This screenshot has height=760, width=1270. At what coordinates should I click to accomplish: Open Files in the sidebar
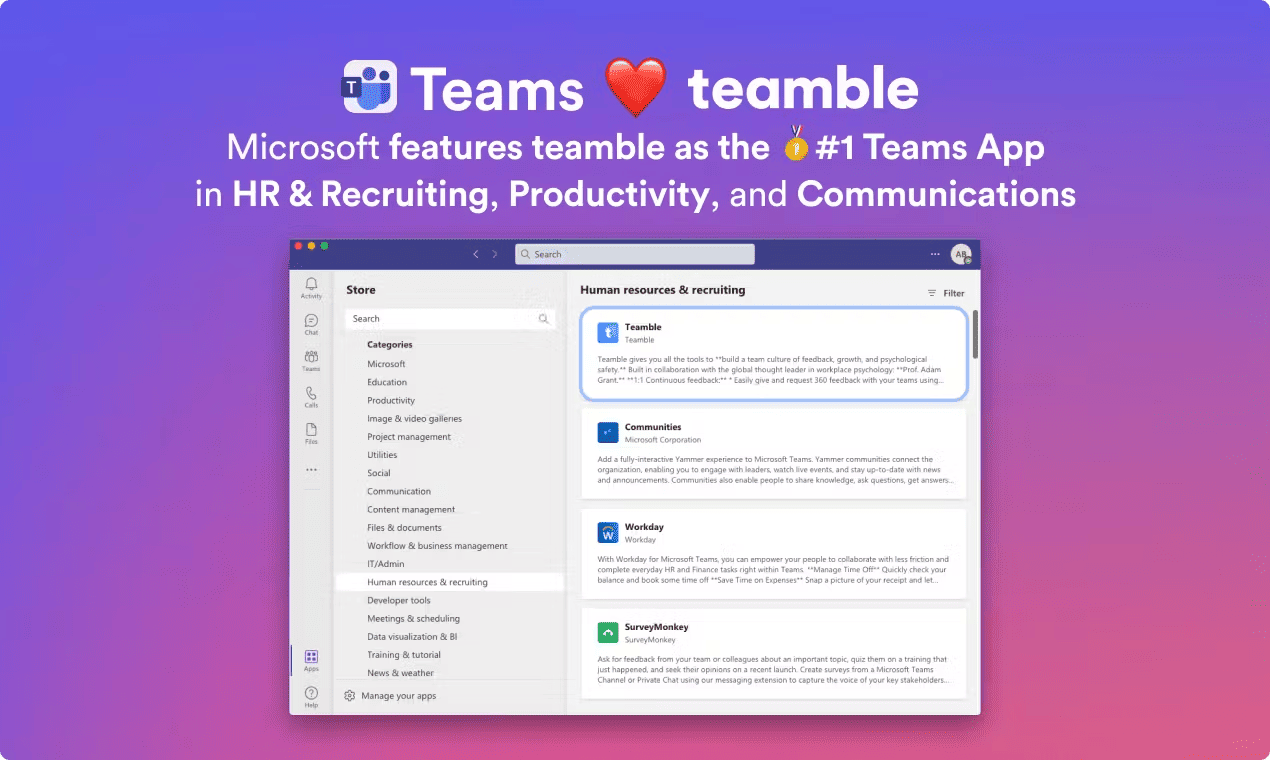point(311,432)
